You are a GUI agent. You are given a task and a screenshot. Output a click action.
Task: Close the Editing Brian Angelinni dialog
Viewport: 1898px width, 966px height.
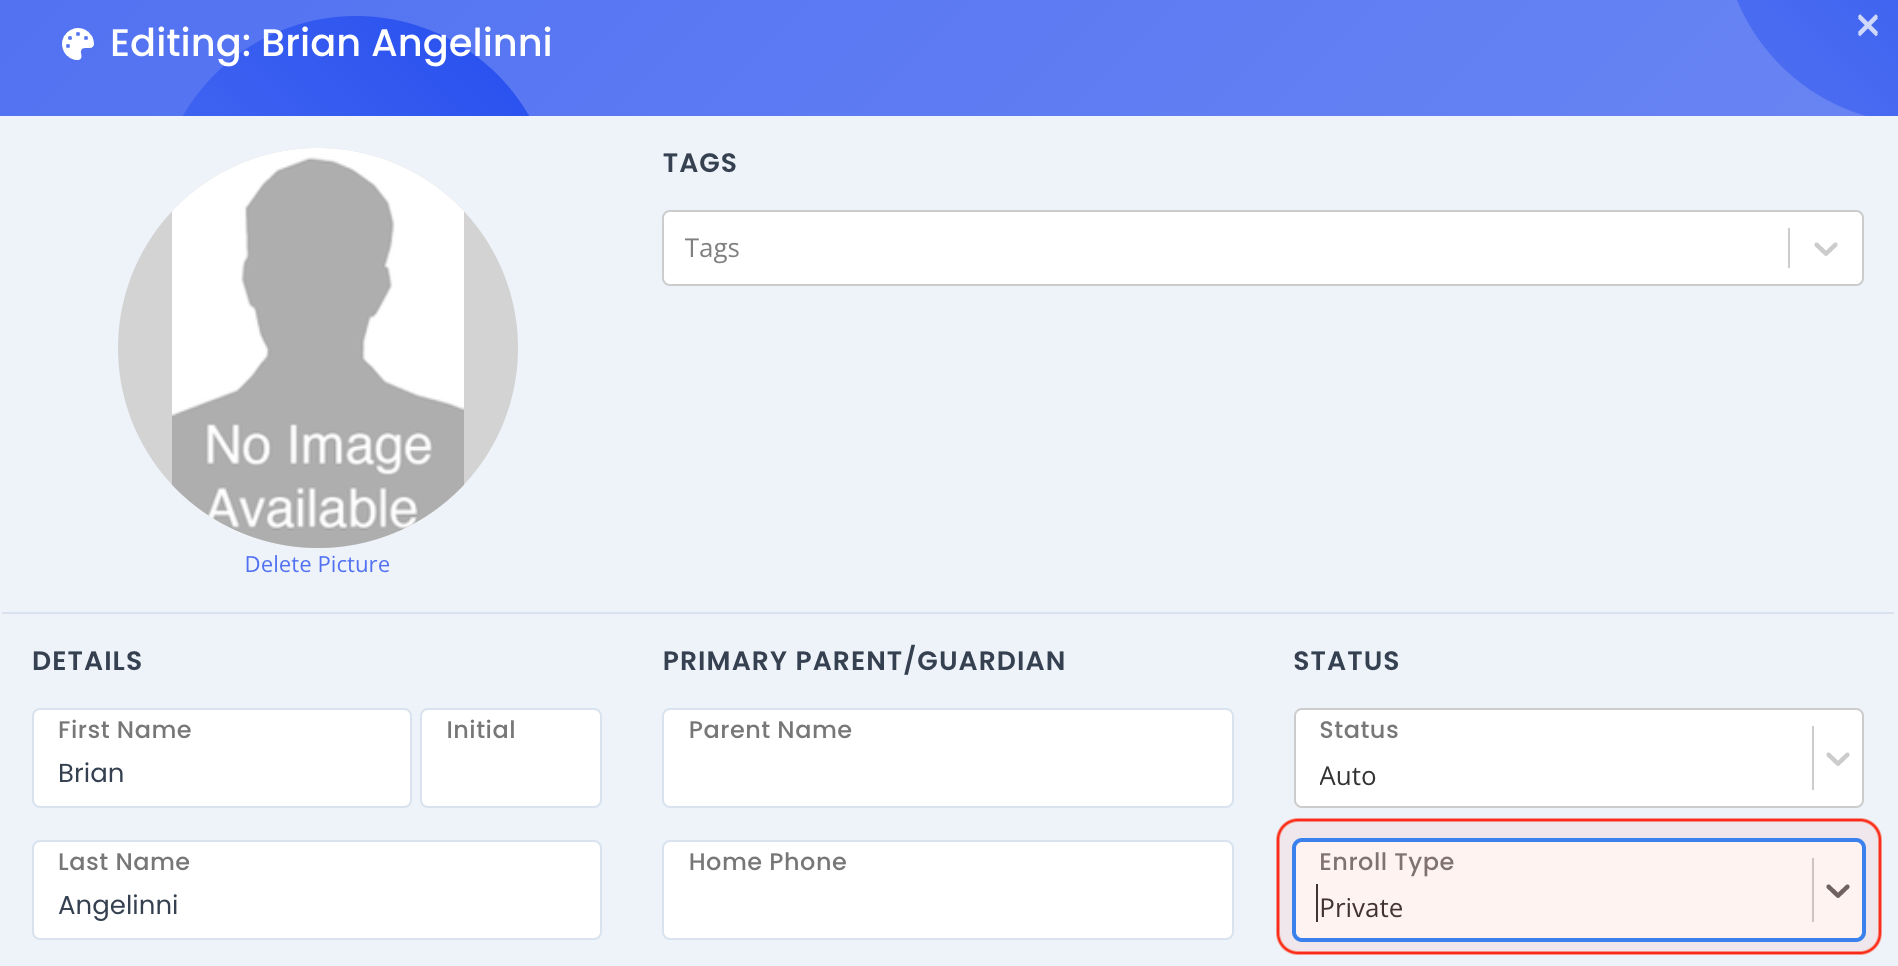(x=1867, y=26)
